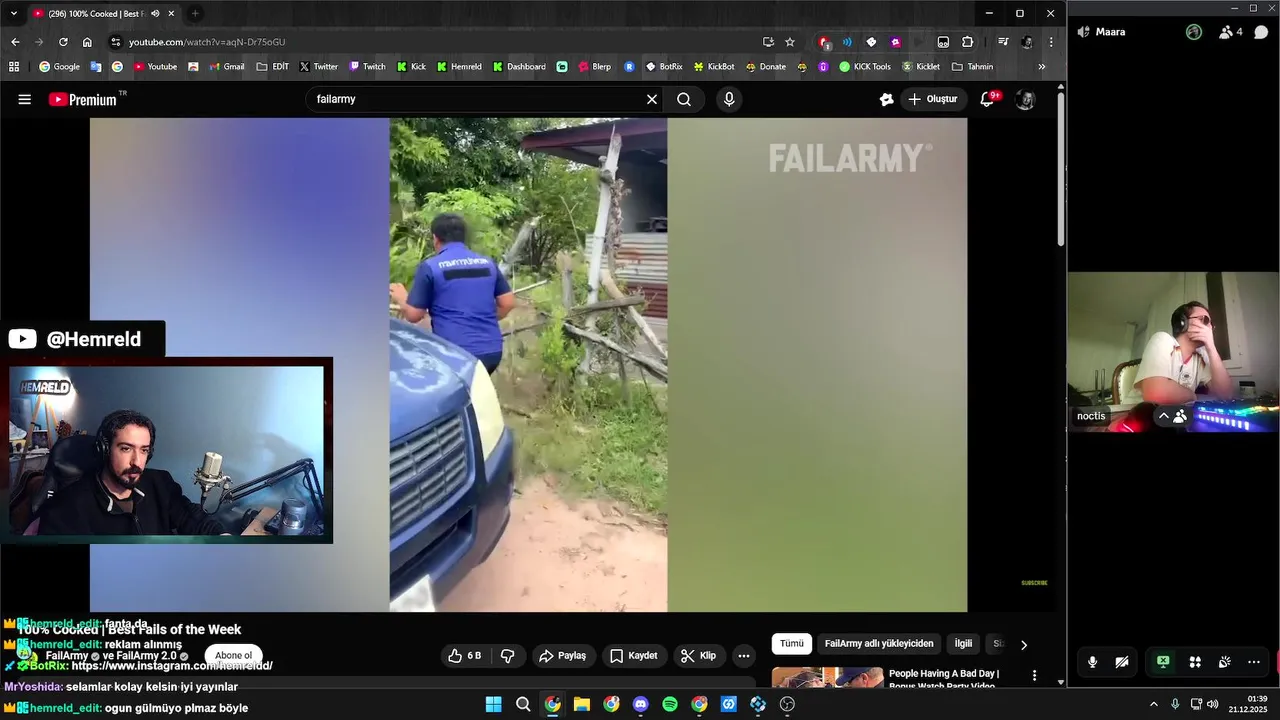The image size is (1280, 720).
Task: Open the Gmail bookmark
Action: 227,67
